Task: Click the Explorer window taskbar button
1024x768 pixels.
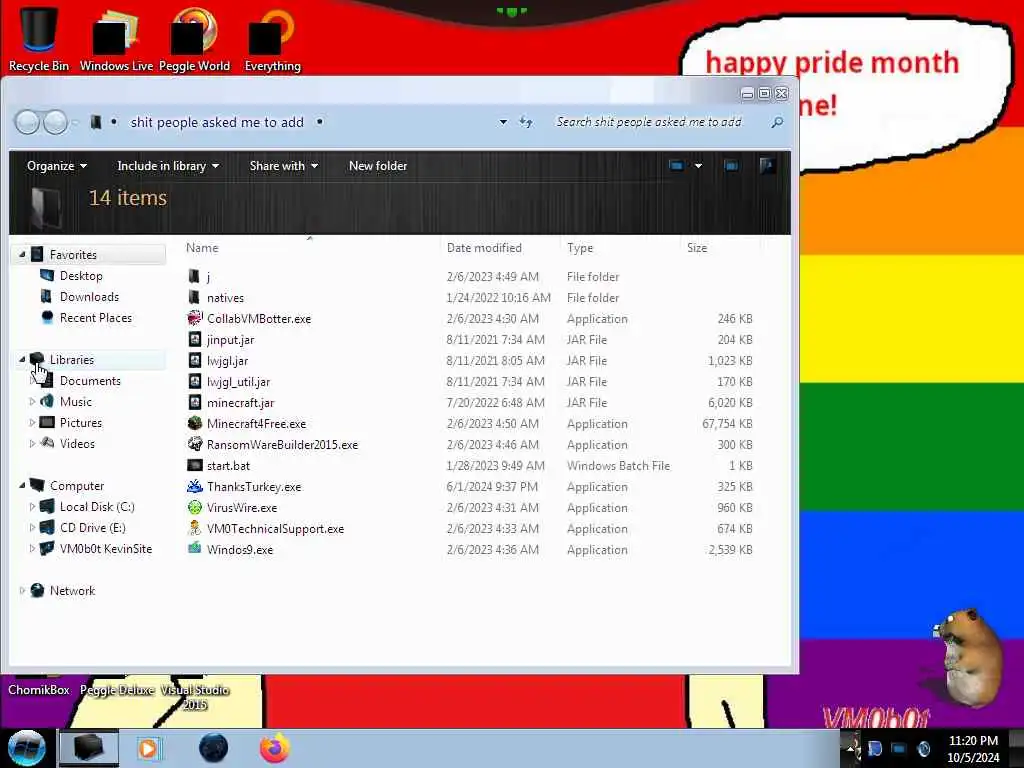Action: point(89,748)
